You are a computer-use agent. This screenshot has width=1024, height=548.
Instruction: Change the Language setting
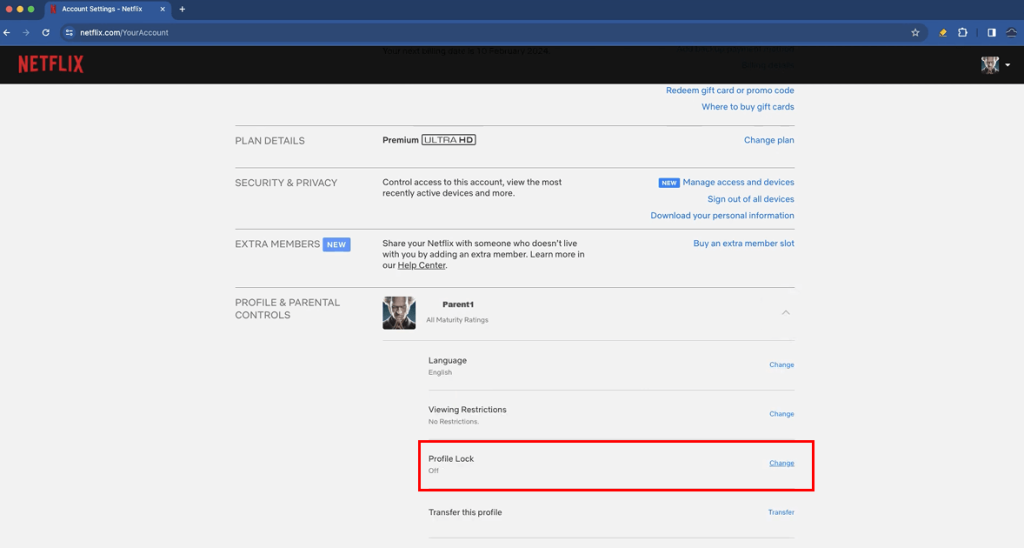(x=782, y=364)
